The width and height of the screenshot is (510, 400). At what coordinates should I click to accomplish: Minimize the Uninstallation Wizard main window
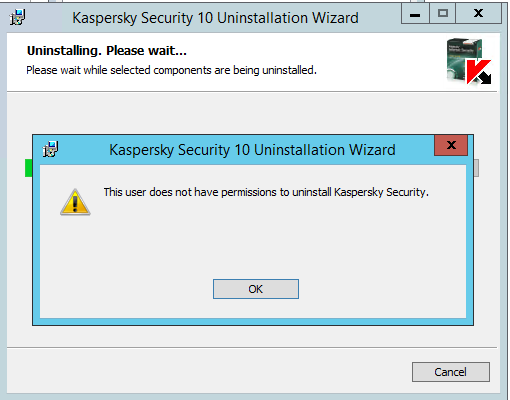pos(415,14)
